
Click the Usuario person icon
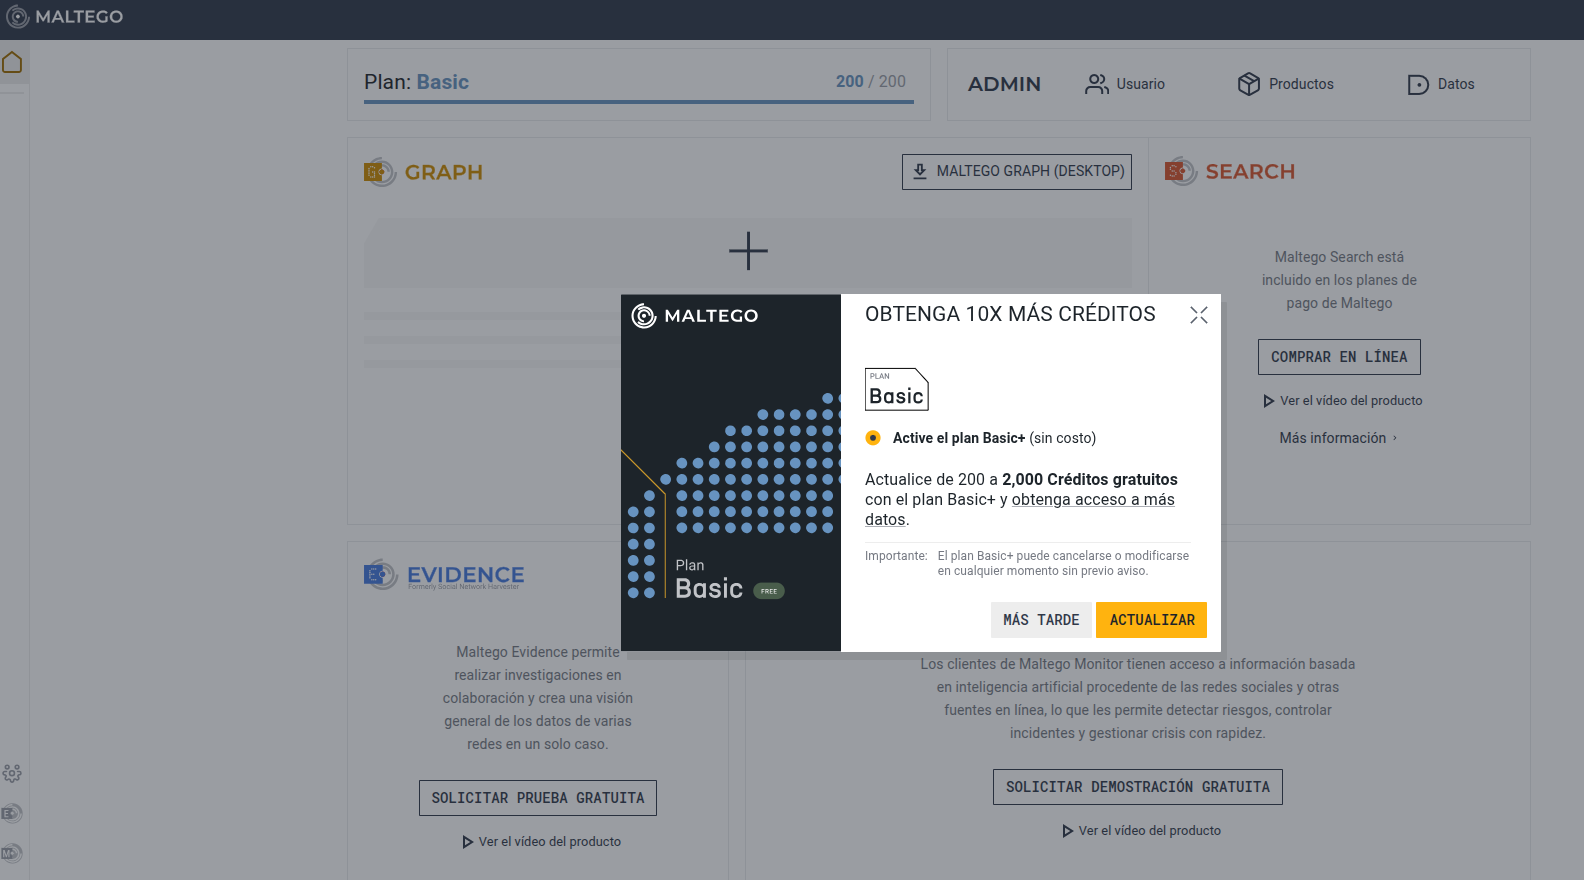coord(1097,84)
